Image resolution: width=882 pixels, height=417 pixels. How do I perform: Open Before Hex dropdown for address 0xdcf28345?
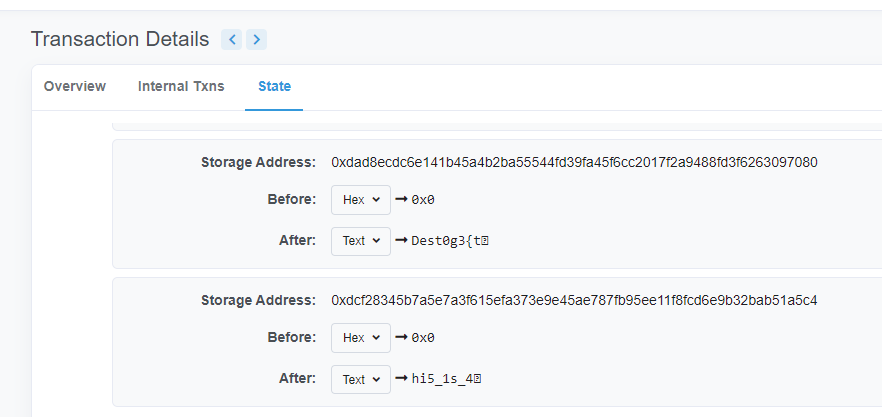pyautogui.click(x=361, y=338)
